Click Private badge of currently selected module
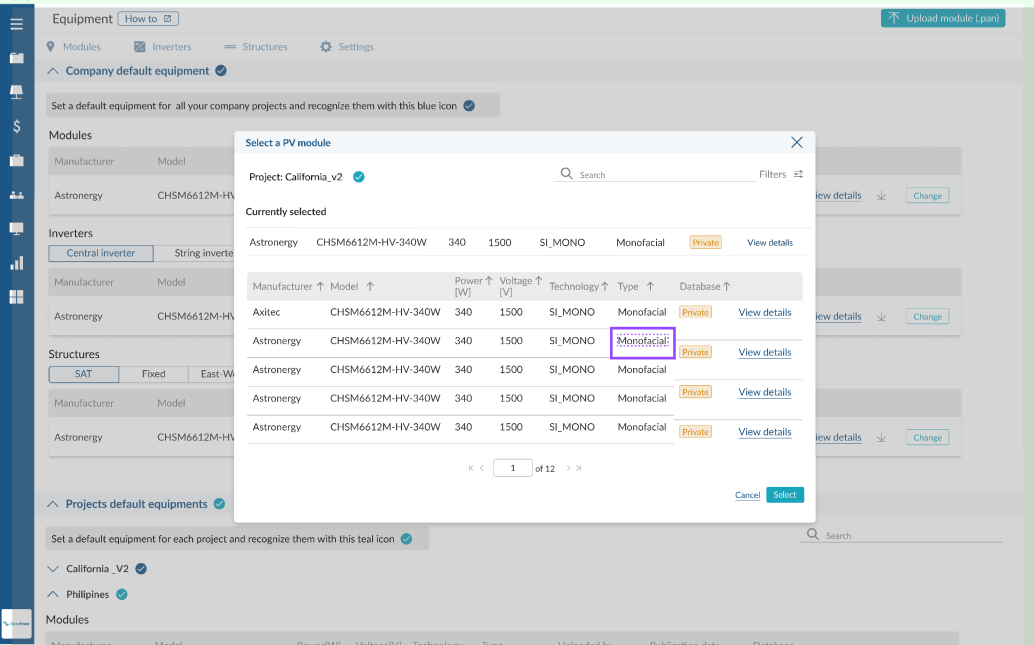 tap(705, 243)
